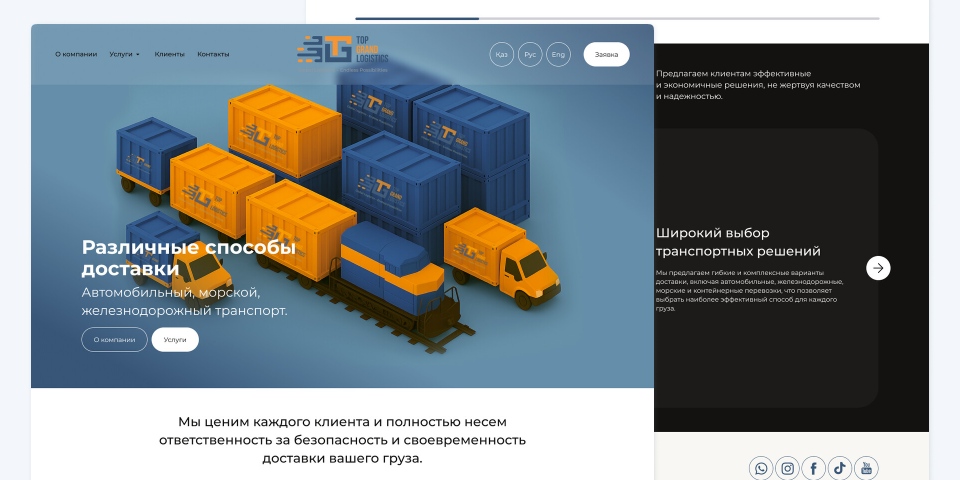
Task: Switch language to Каз
Action: pyautogui.click(x=501, y=54)
